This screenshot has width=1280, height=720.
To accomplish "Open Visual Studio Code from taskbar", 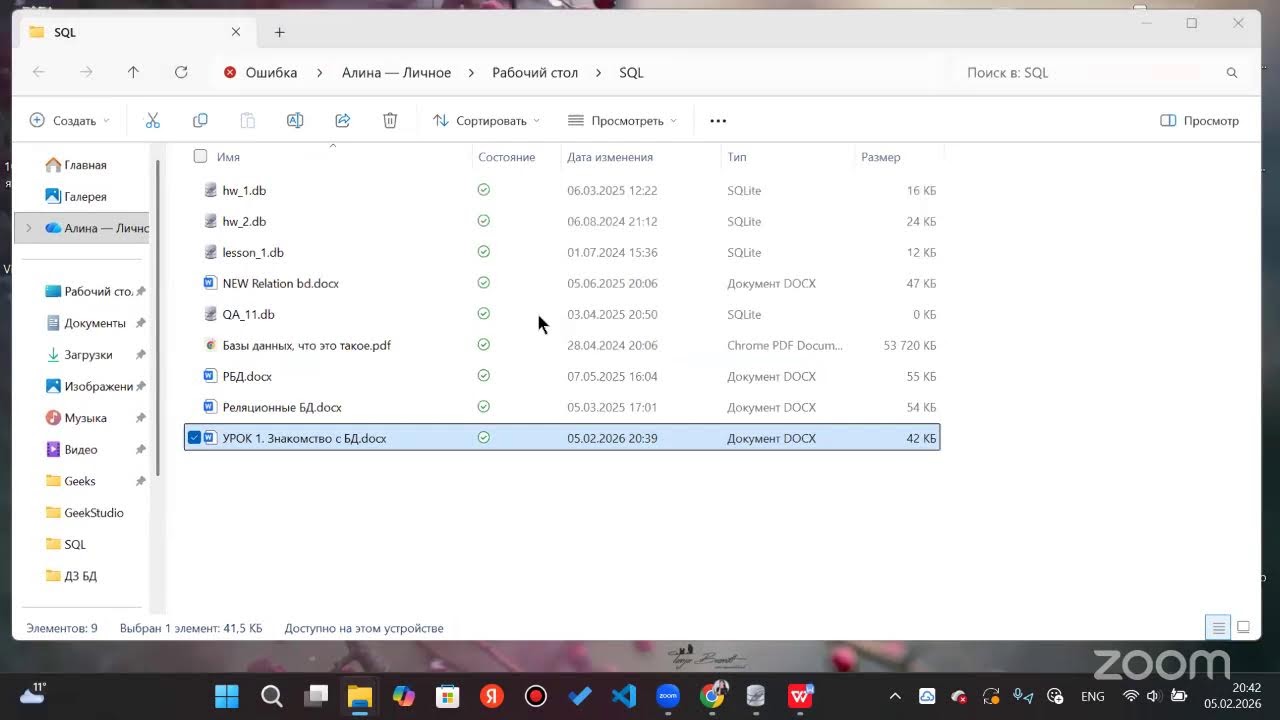I will click(624, 696).
